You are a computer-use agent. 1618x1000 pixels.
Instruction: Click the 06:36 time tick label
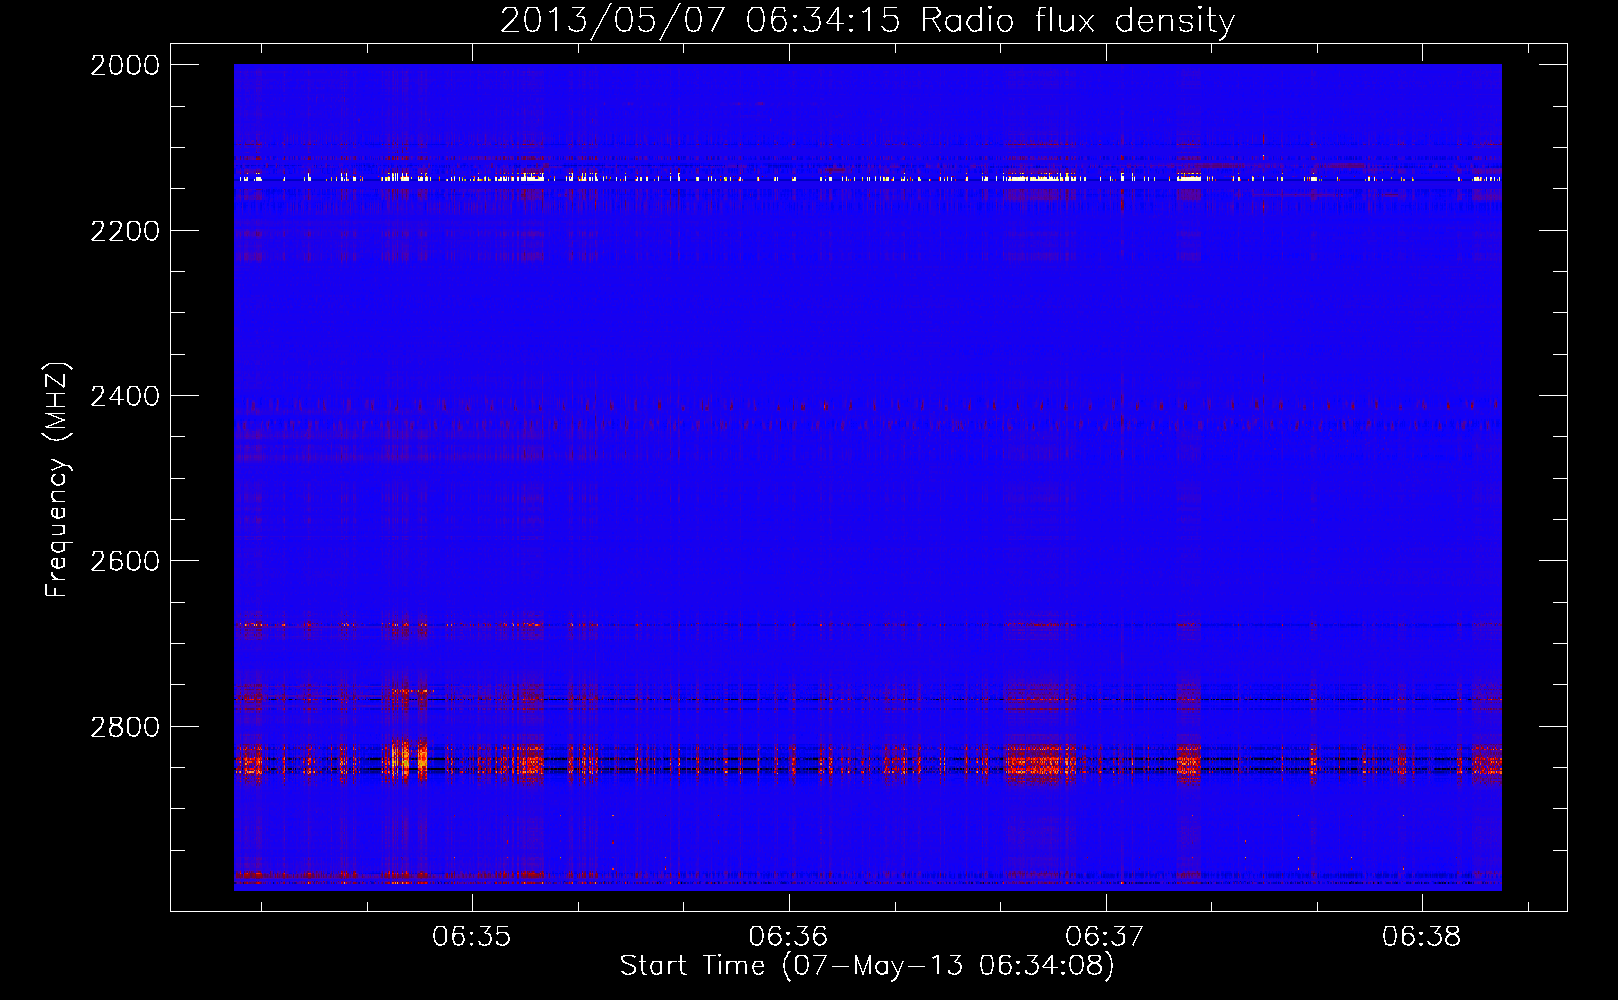tap(789, 937)
